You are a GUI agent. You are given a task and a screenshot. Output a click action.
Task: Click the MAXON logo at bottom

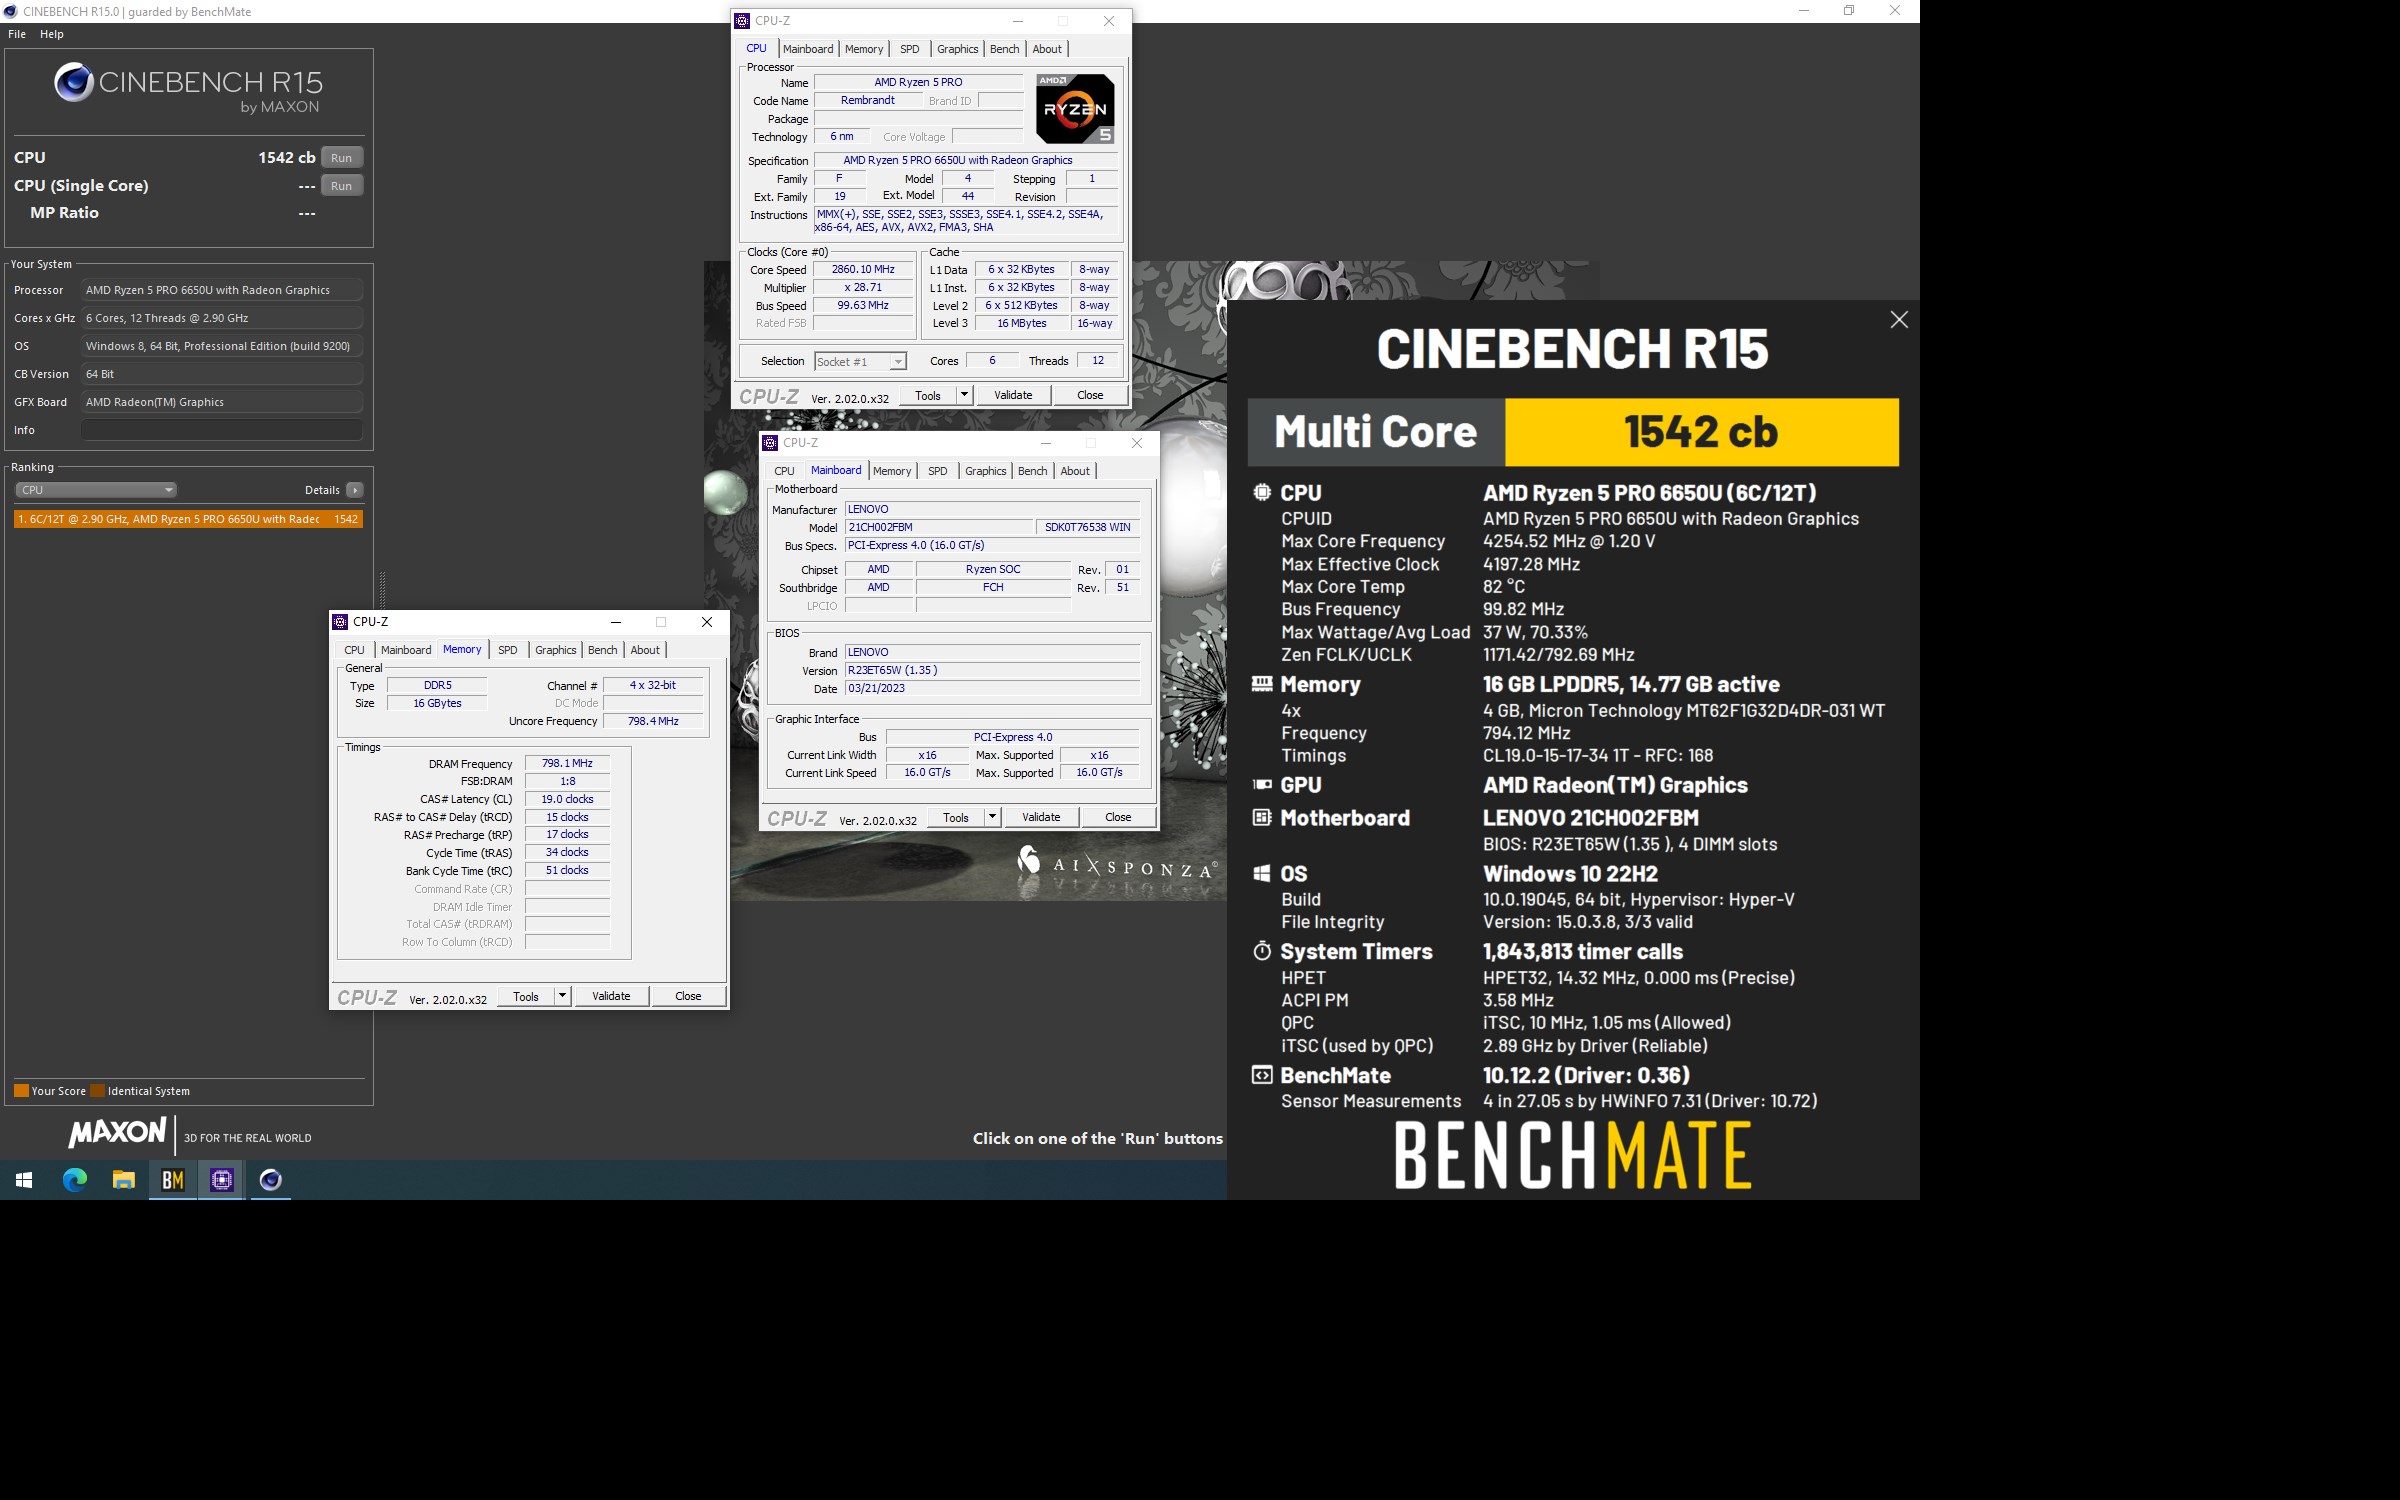pyautogui.click(x=118, y=1132)
